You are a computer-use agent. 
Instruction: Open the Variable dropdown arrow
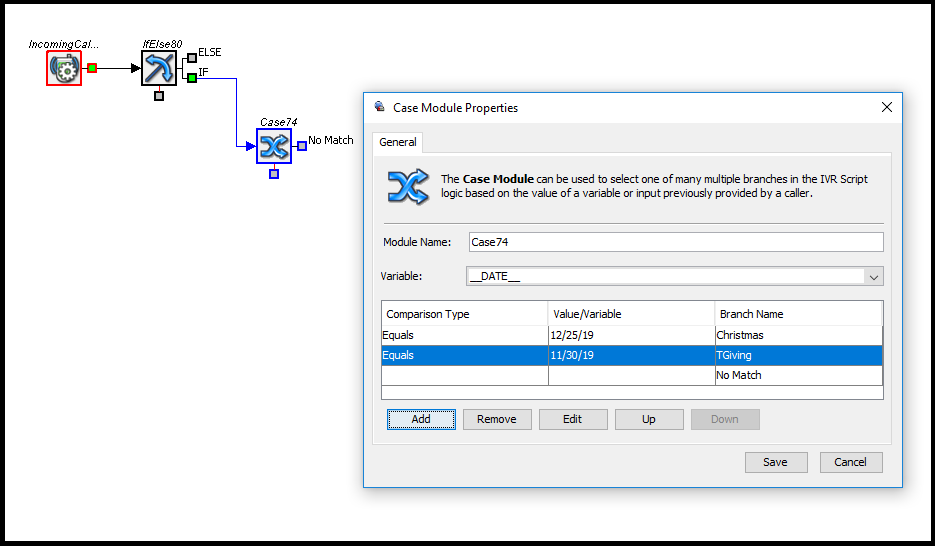point(874,277)
